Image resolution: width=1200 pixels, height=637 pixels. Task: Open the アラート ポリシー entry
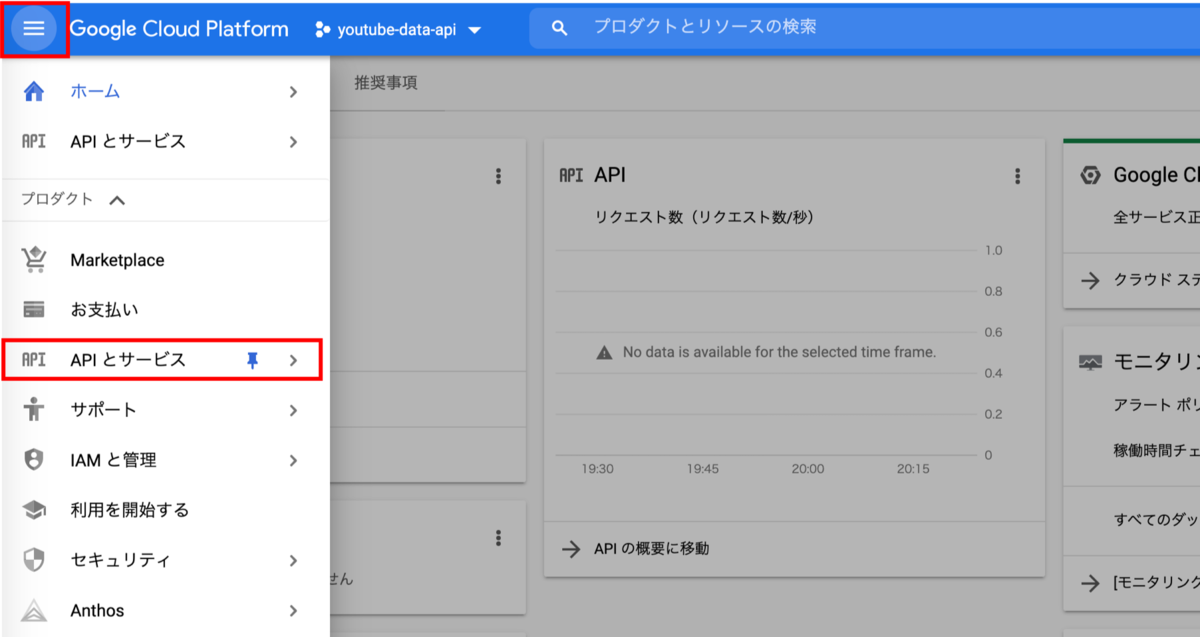(x=1156, y=405)
